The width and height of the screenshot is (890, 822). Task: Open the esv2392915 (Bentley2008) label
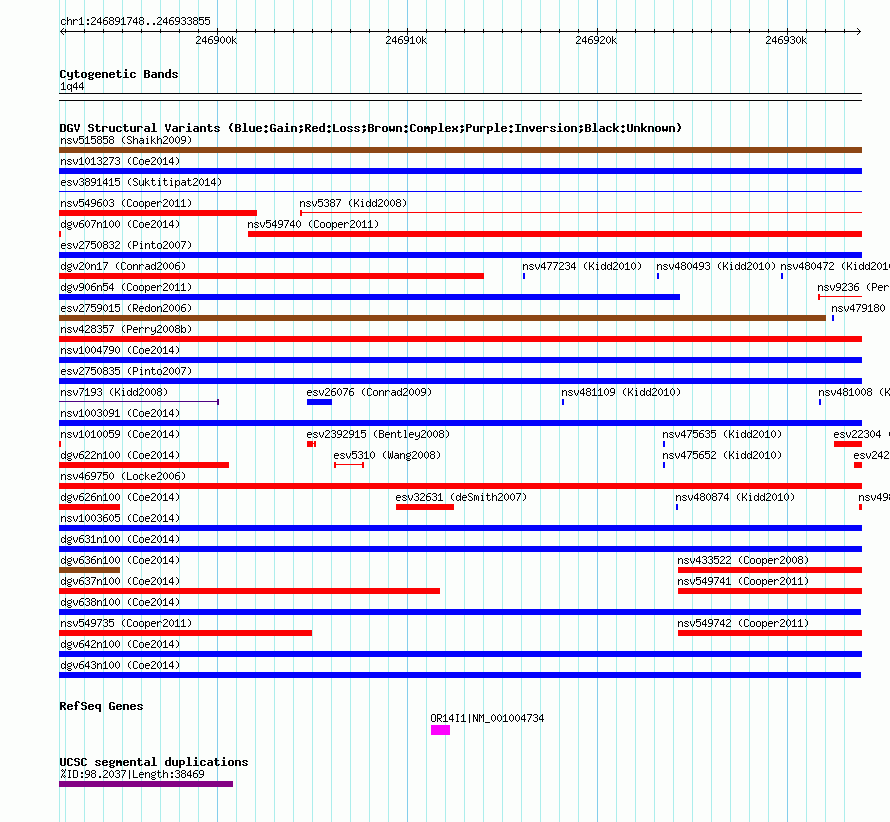coord(378,434)
